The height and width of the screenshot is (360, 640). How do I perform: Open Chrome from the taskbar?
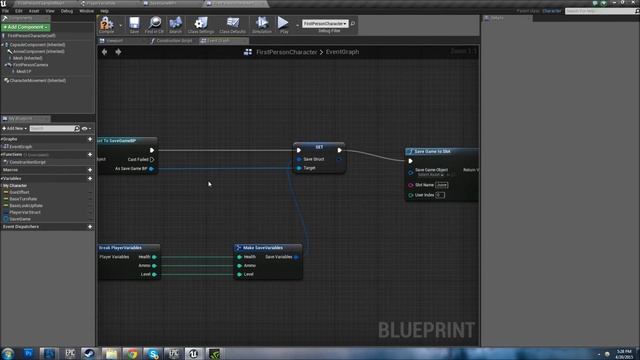(132, 353)
